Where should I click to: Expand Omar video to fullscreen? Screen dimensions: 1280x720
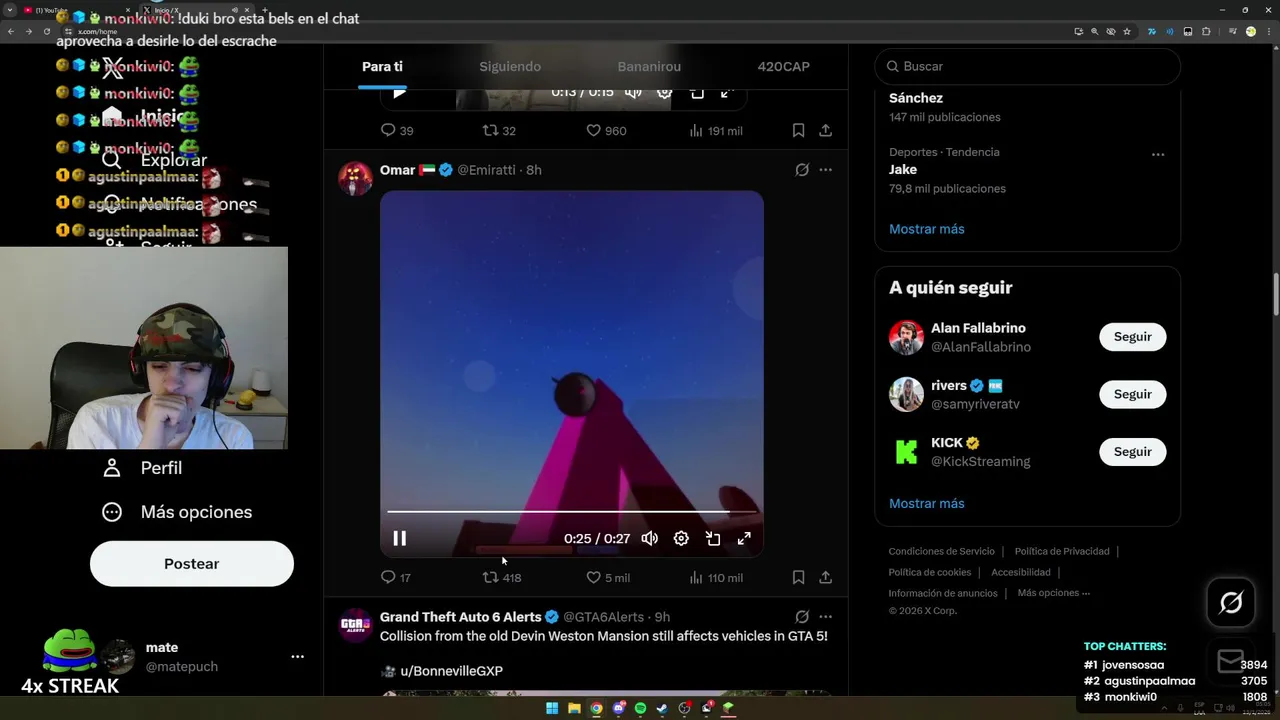(x=744, y=539)
